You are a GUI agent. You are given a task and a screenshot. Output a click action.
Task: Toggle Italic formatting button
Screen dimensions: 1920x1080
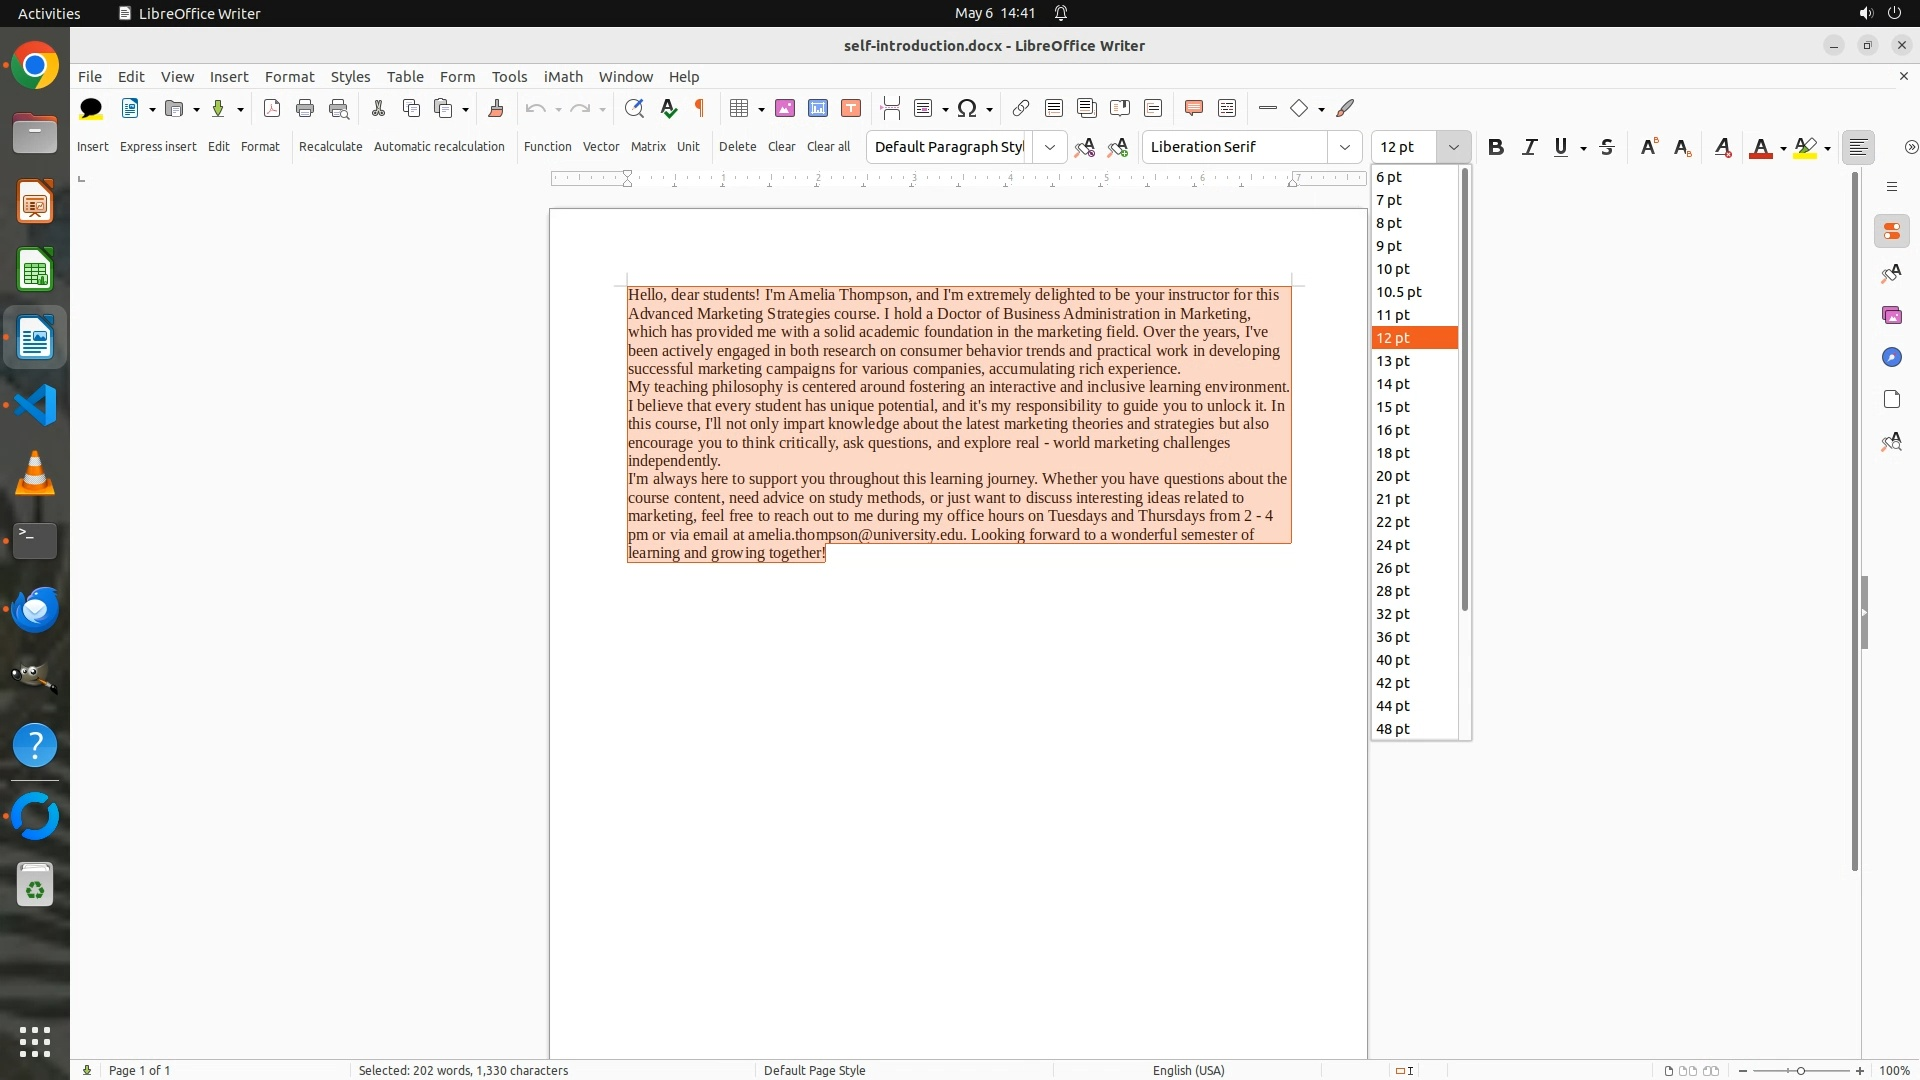(x=1529, y=147)
